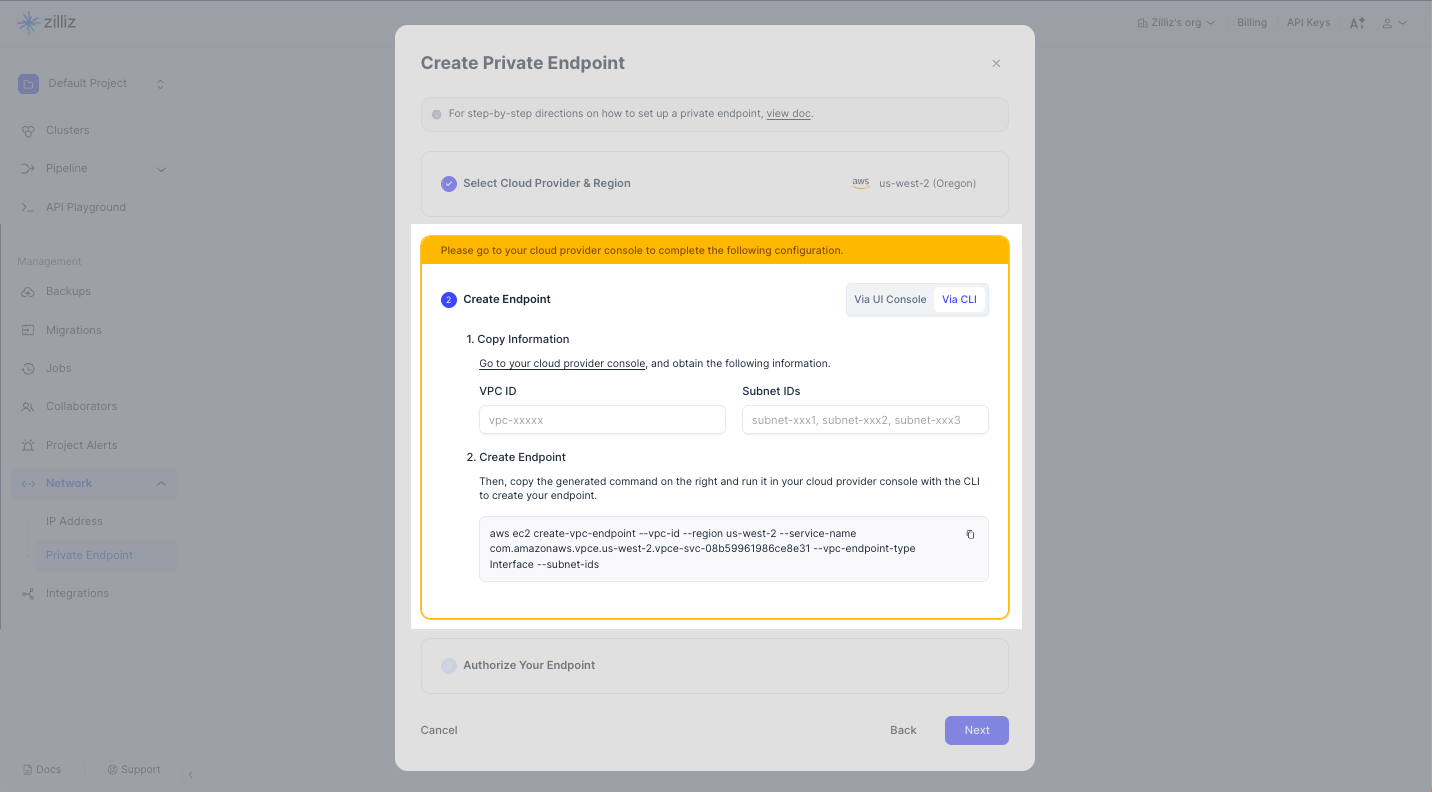1432x792 pixels.
Task: Click the Backups icon in Management
Action: click(x=28, y=292)
